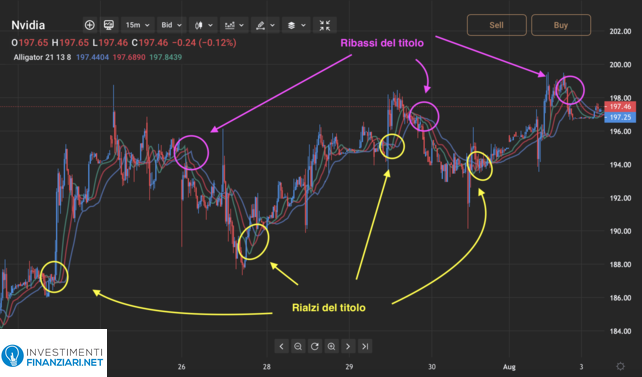The height and width of the screenshot is (377, 642).
Task: Click the red Alligator value 197.6890
Action: 129,57
